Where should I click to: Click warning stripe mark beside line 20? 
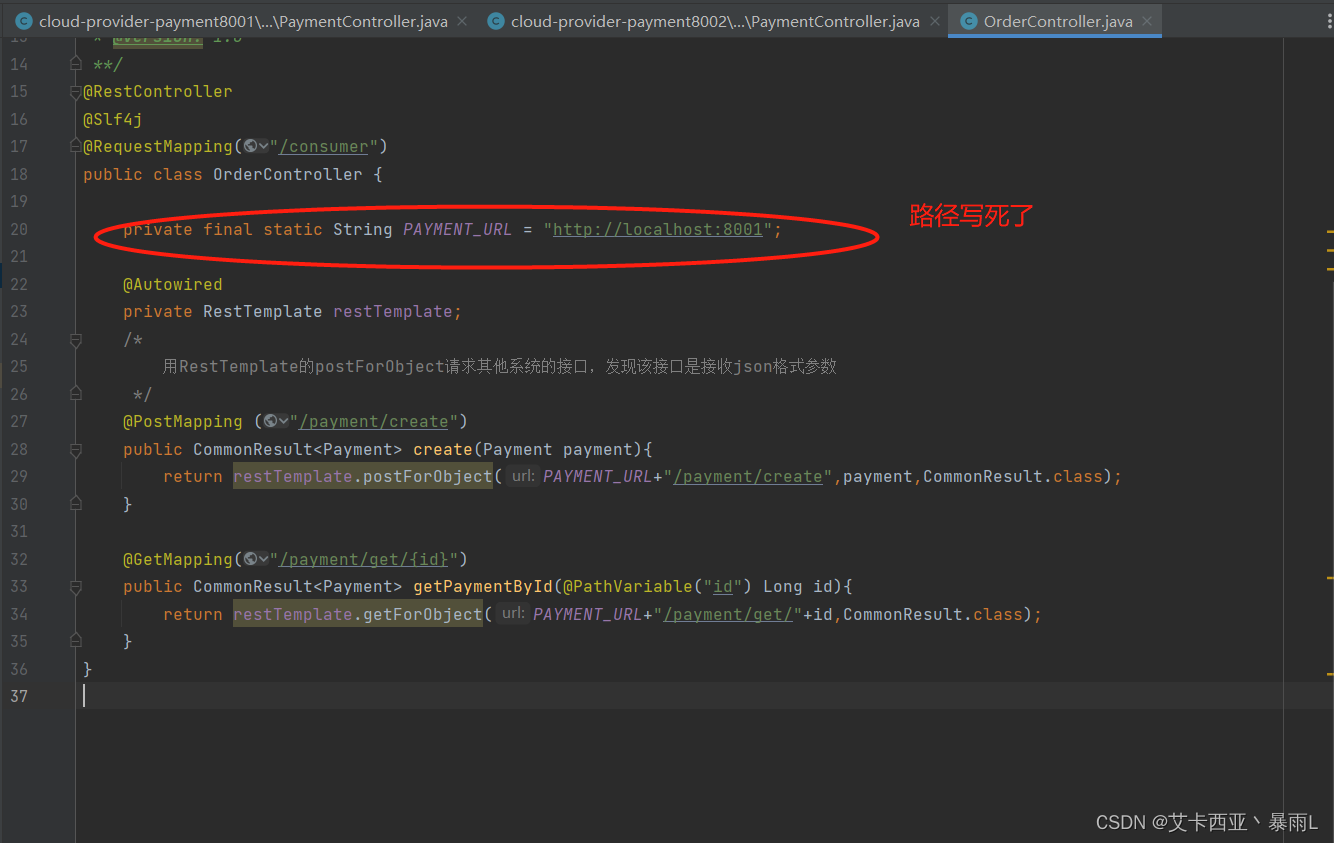[x=1330, y=231]
